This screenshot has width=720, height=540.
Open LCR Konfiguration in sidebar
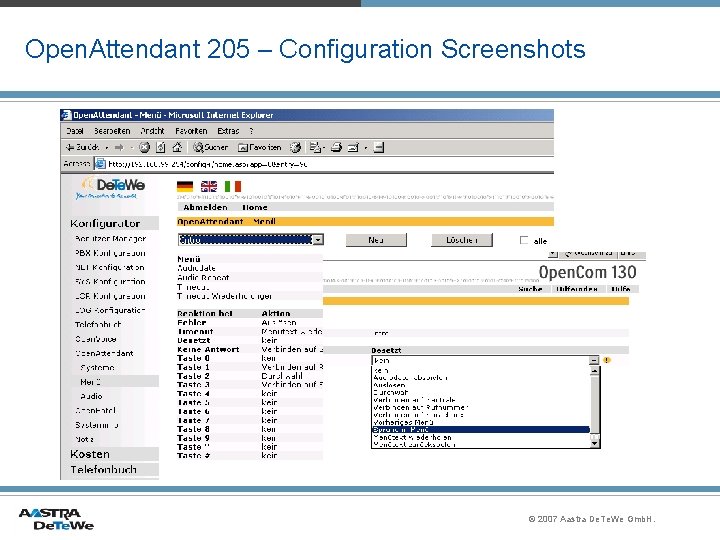pos(110,296)
